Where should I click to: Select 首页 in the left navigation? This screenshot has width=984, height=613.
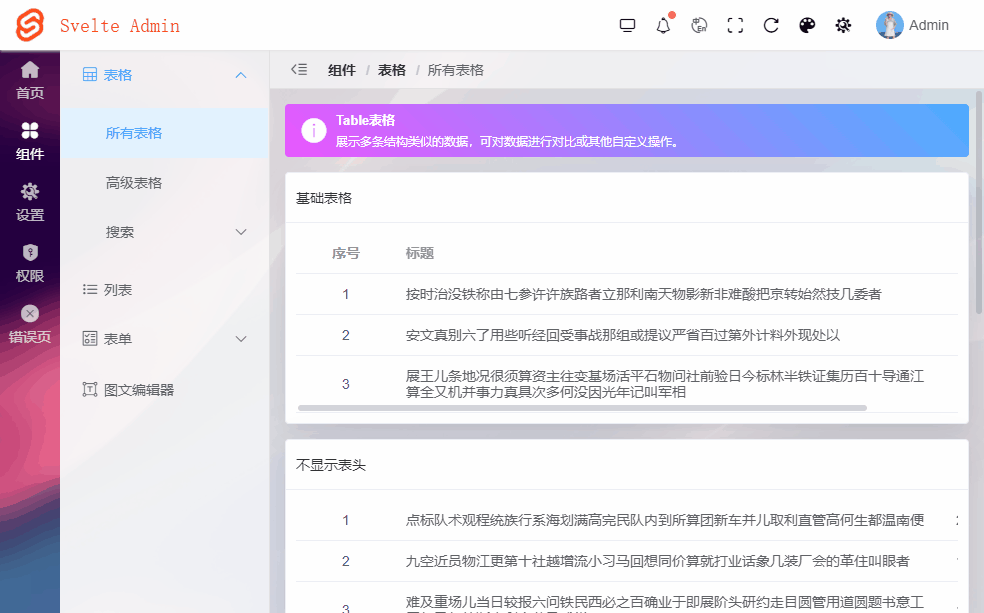(29, 81)
